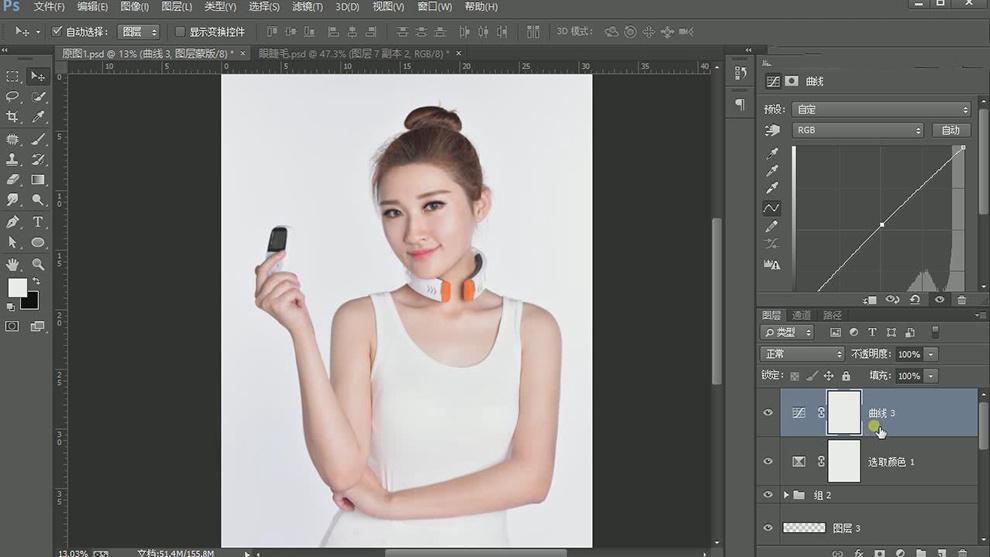The image size is (990, 557).
Task: Click the 自动 button in Curves
Action: click(x=950, y=130)
